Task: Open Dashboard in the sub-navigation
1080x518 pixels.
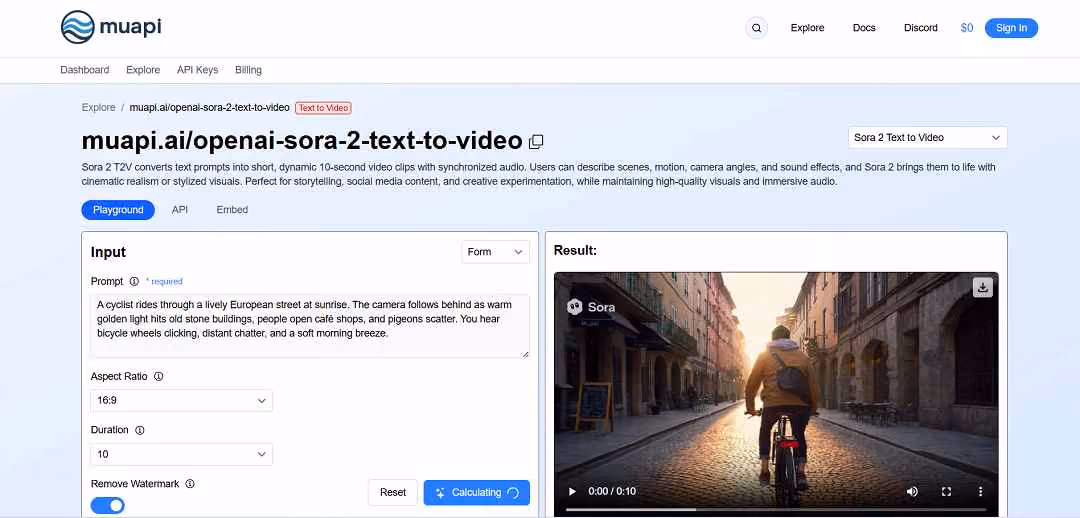Action: (x=85, y=70)
